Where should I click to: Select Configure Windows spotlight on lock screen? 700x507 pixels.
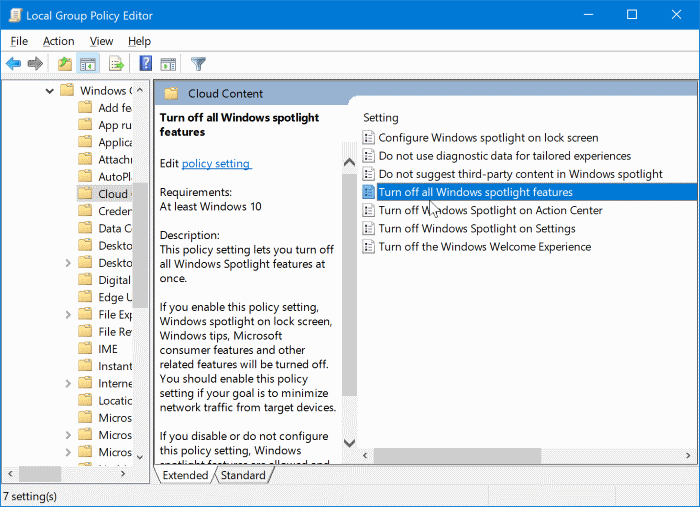click(x=488, y=137)
